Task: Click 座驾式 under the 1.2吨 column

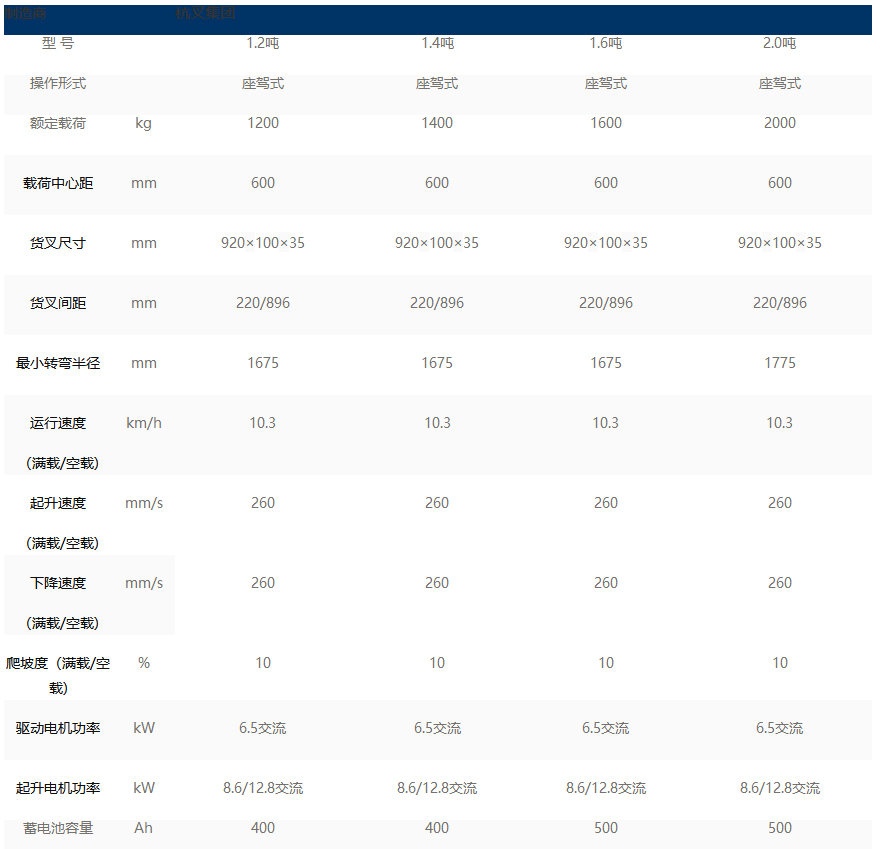Action: point(263,84)
